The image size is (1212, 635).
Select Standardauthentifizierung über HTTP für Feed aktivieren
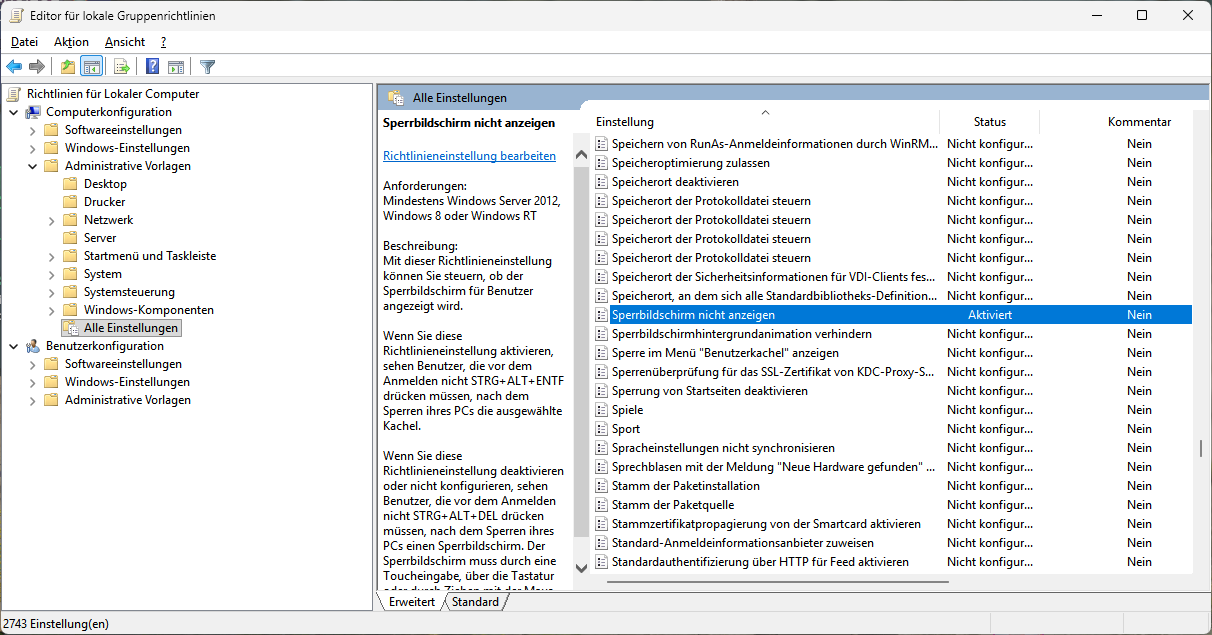760,562
